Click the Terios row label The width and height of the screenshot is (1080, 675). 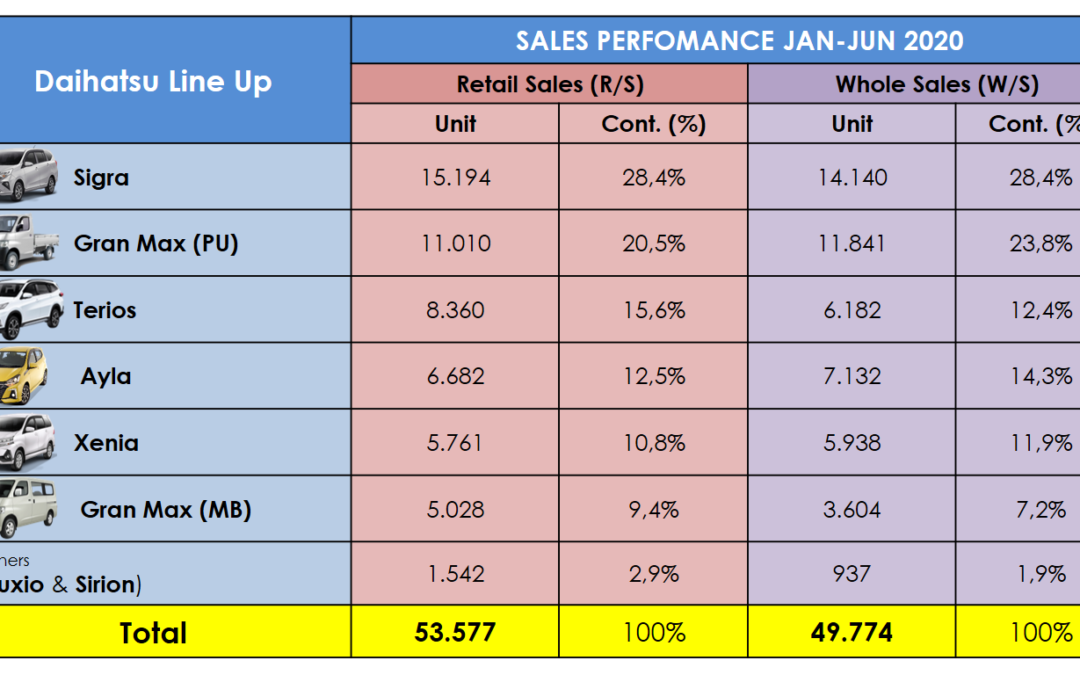point(105,310)
